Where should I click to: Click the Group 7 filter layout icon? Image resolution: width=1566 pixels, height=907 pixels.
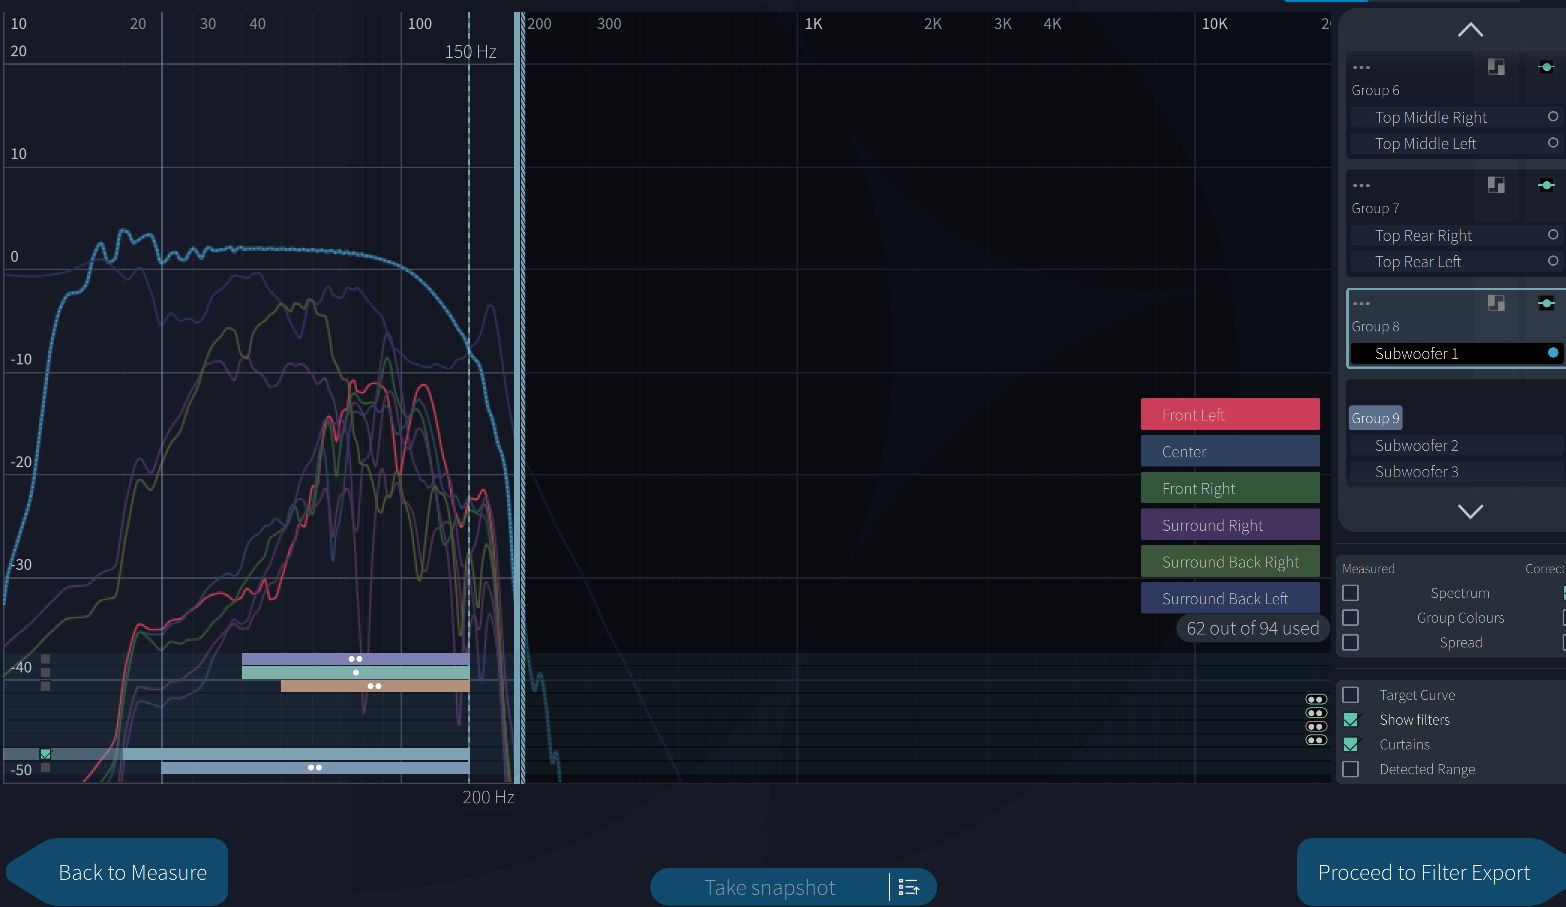[x=1496, y=185]
